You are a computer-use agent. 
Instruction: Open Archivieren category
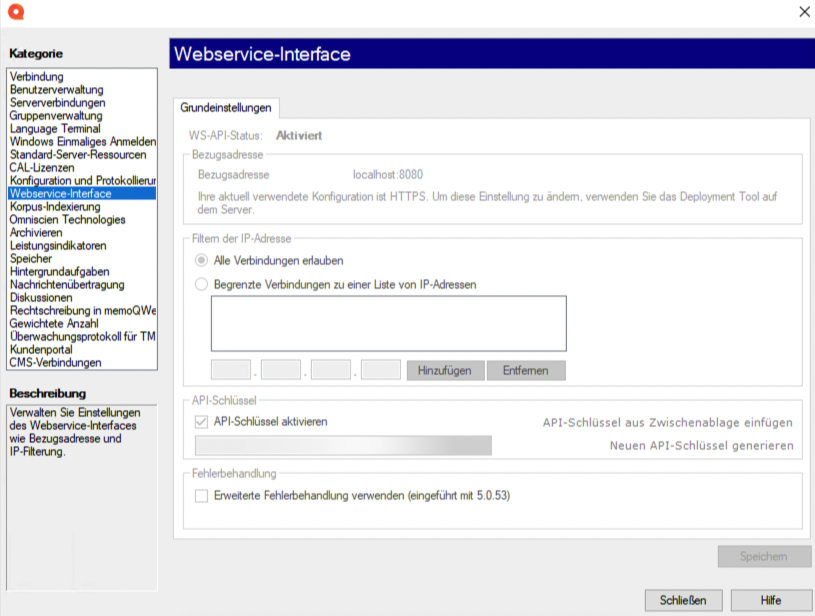(82, 232)
